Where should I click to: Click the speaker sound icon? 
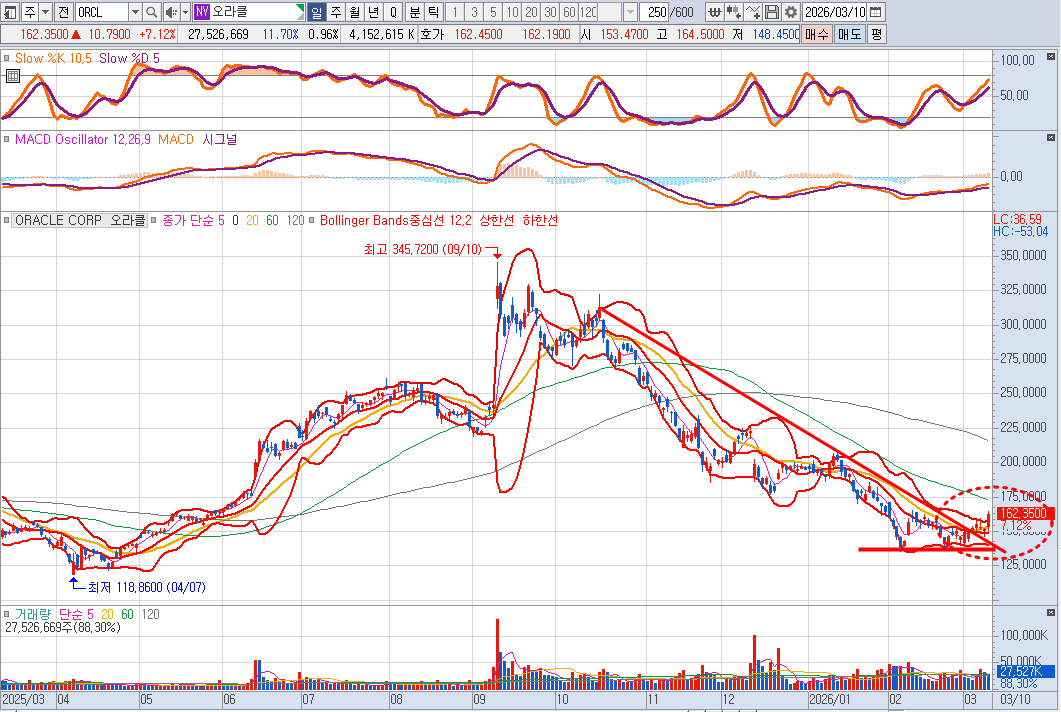(x=170, y=12)
